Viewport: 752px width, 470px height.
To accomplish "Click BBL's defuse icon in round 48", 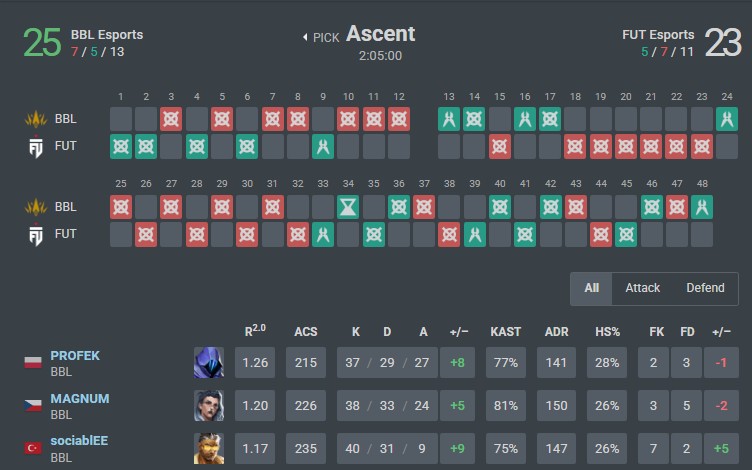I will [x=701, y=207].
